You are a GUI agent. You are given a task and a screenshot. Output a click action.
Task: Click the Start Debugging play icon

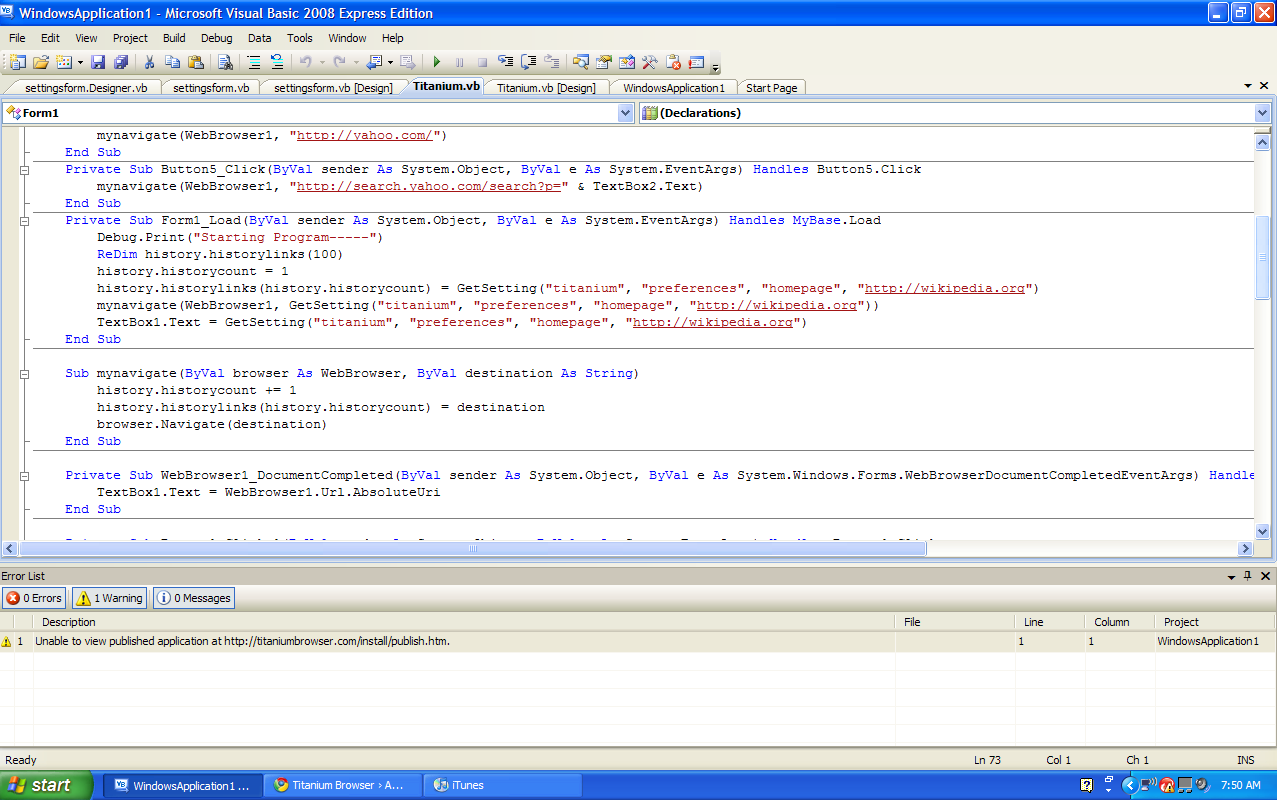436,62
